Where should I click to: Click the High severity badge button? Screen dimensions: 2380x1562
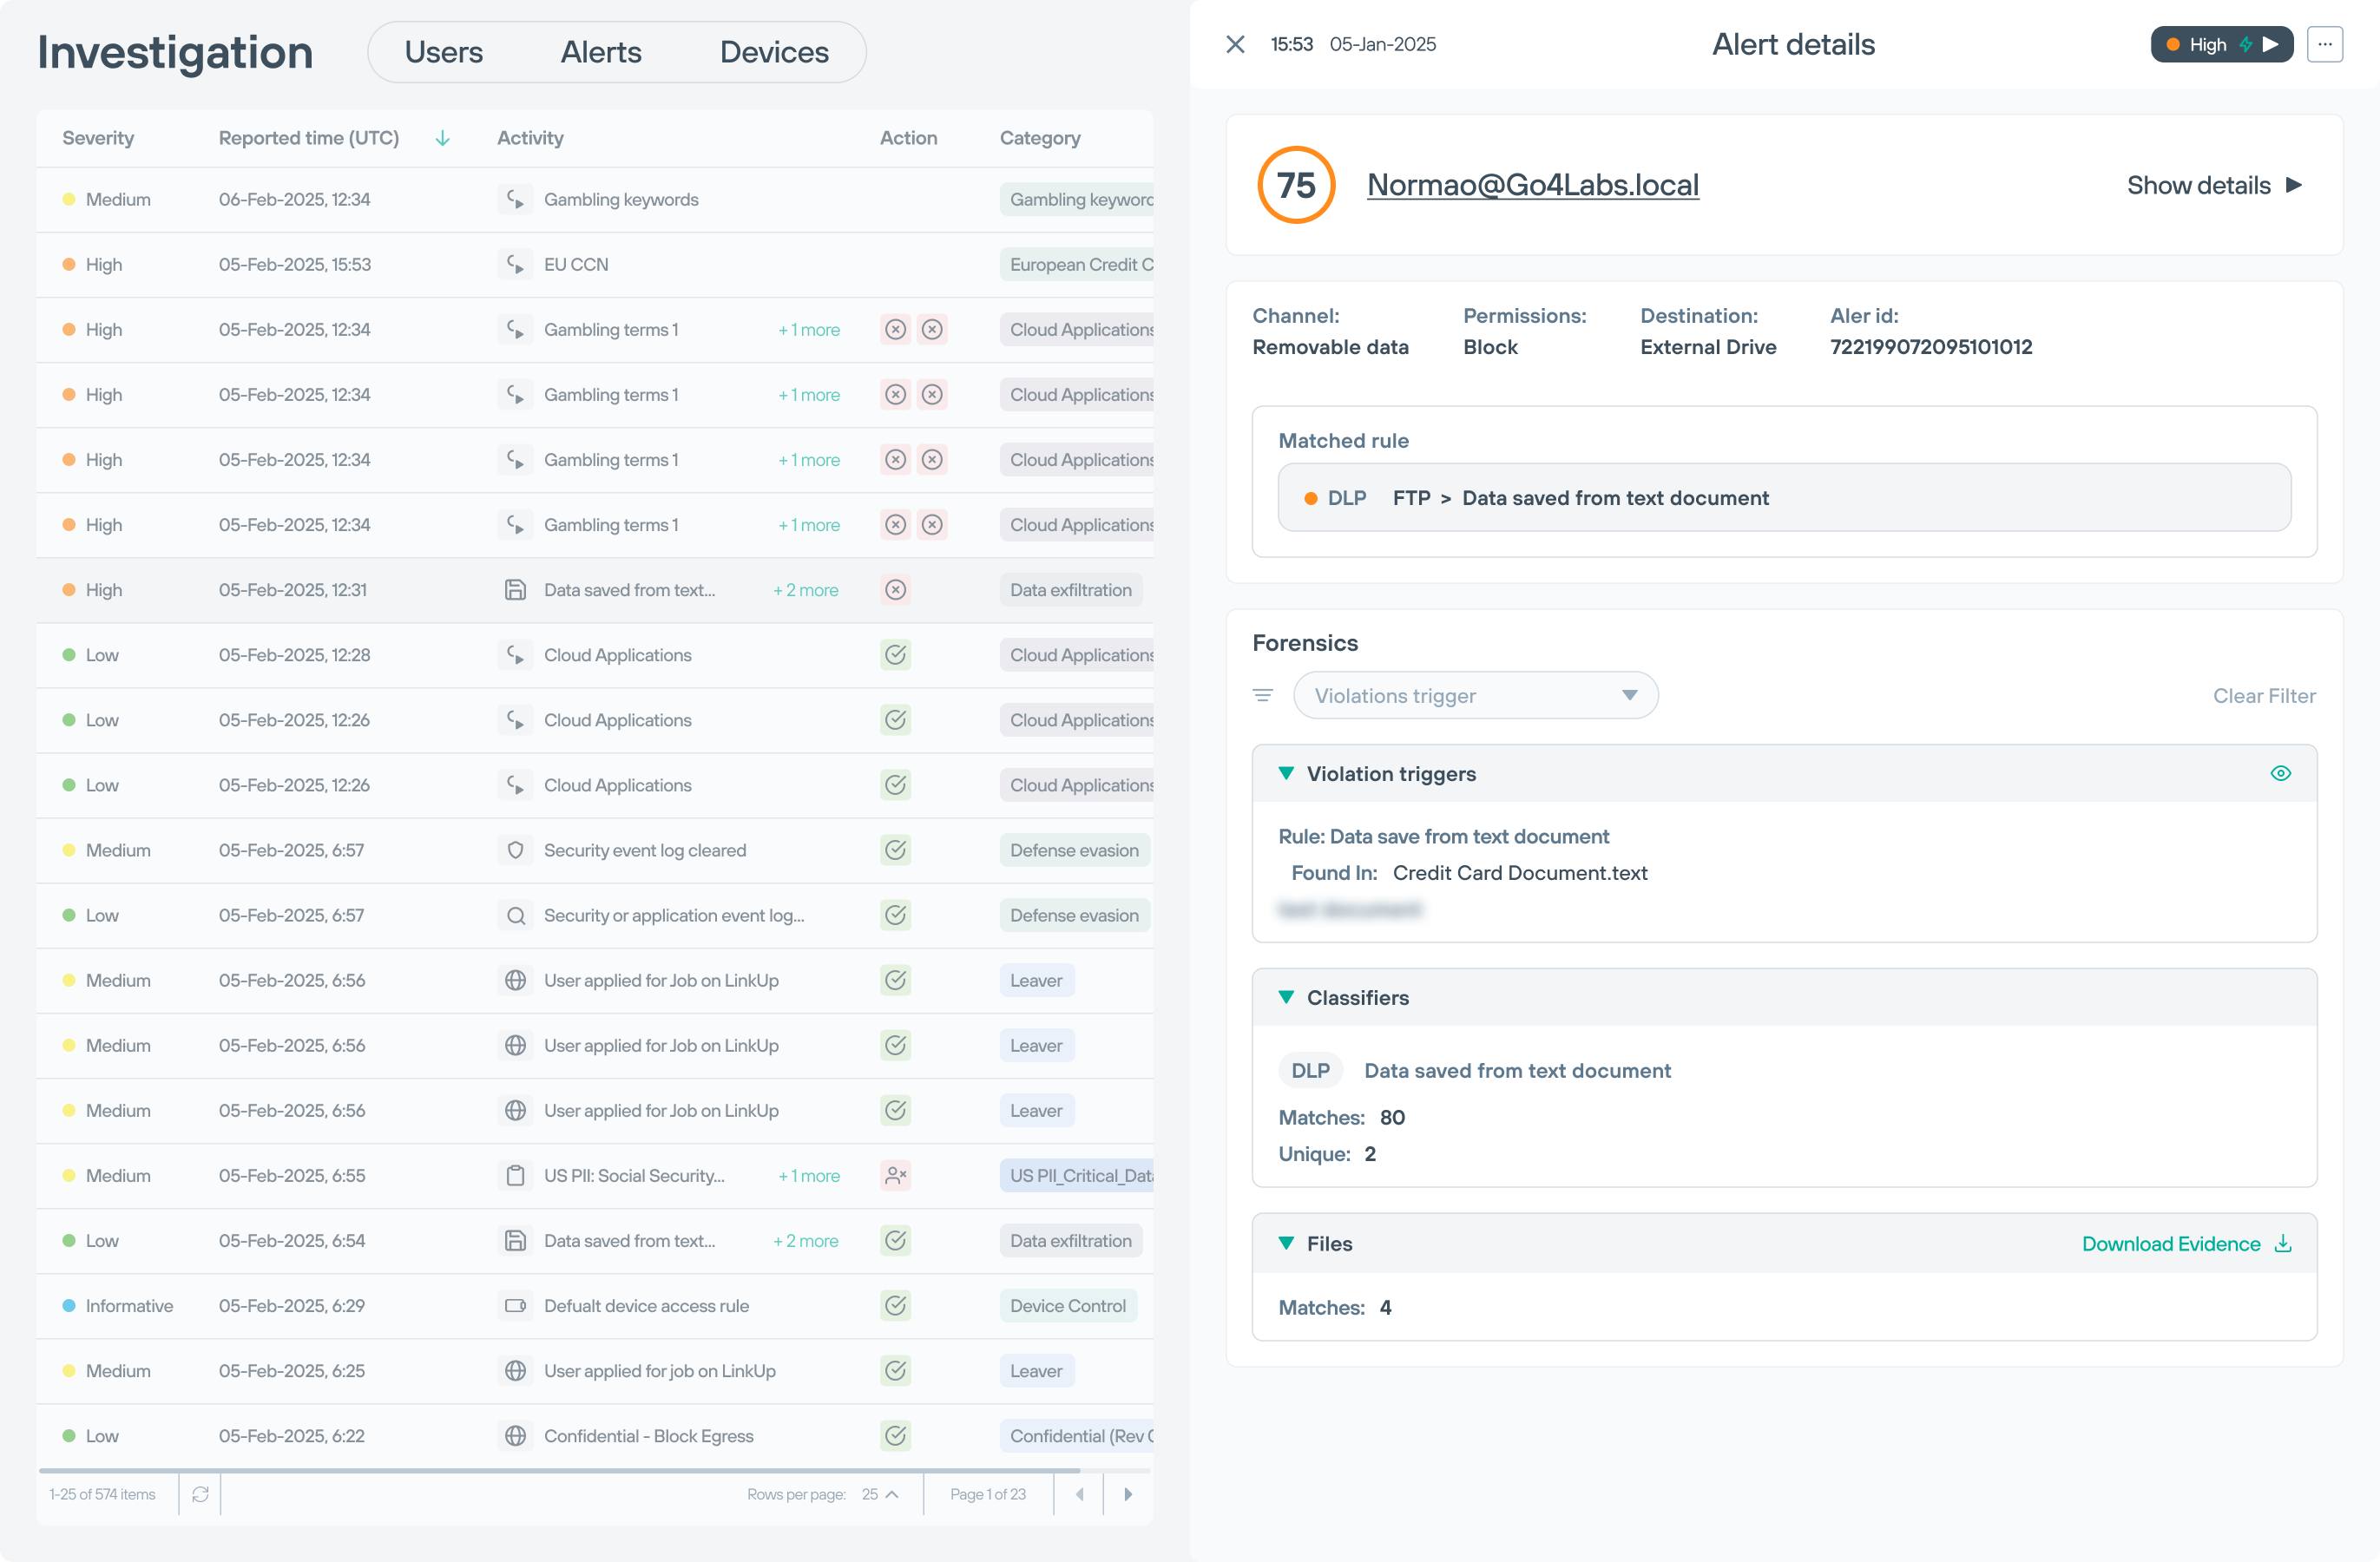point(2220,44)
